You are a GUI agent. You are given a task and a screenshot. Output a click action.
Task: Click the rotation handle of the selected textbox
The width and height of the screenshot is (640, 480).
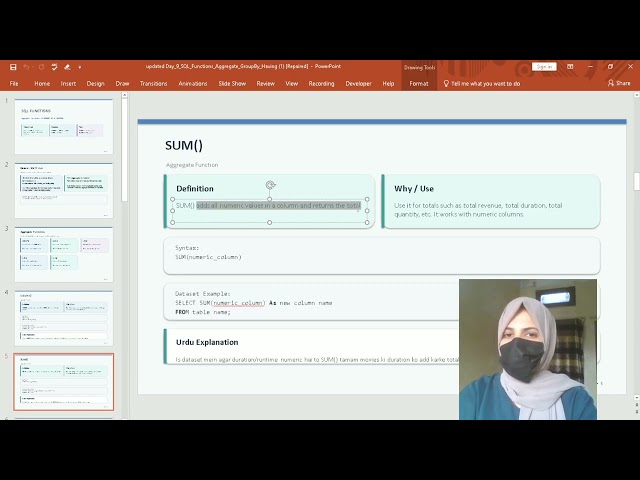270,186
